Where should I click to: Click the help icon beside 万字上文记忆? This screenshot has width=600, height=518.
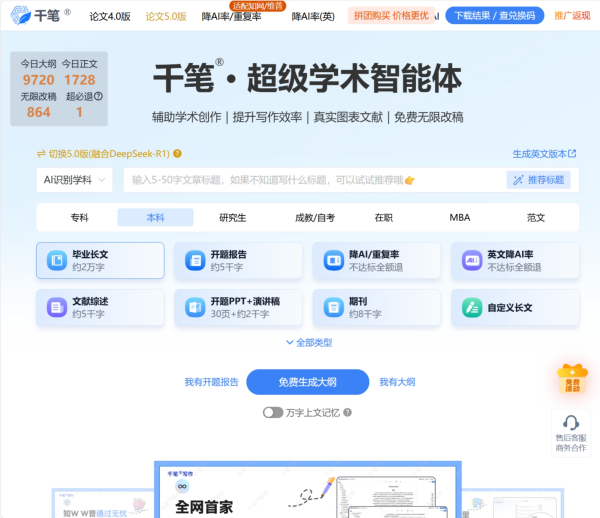pos(347,412)
